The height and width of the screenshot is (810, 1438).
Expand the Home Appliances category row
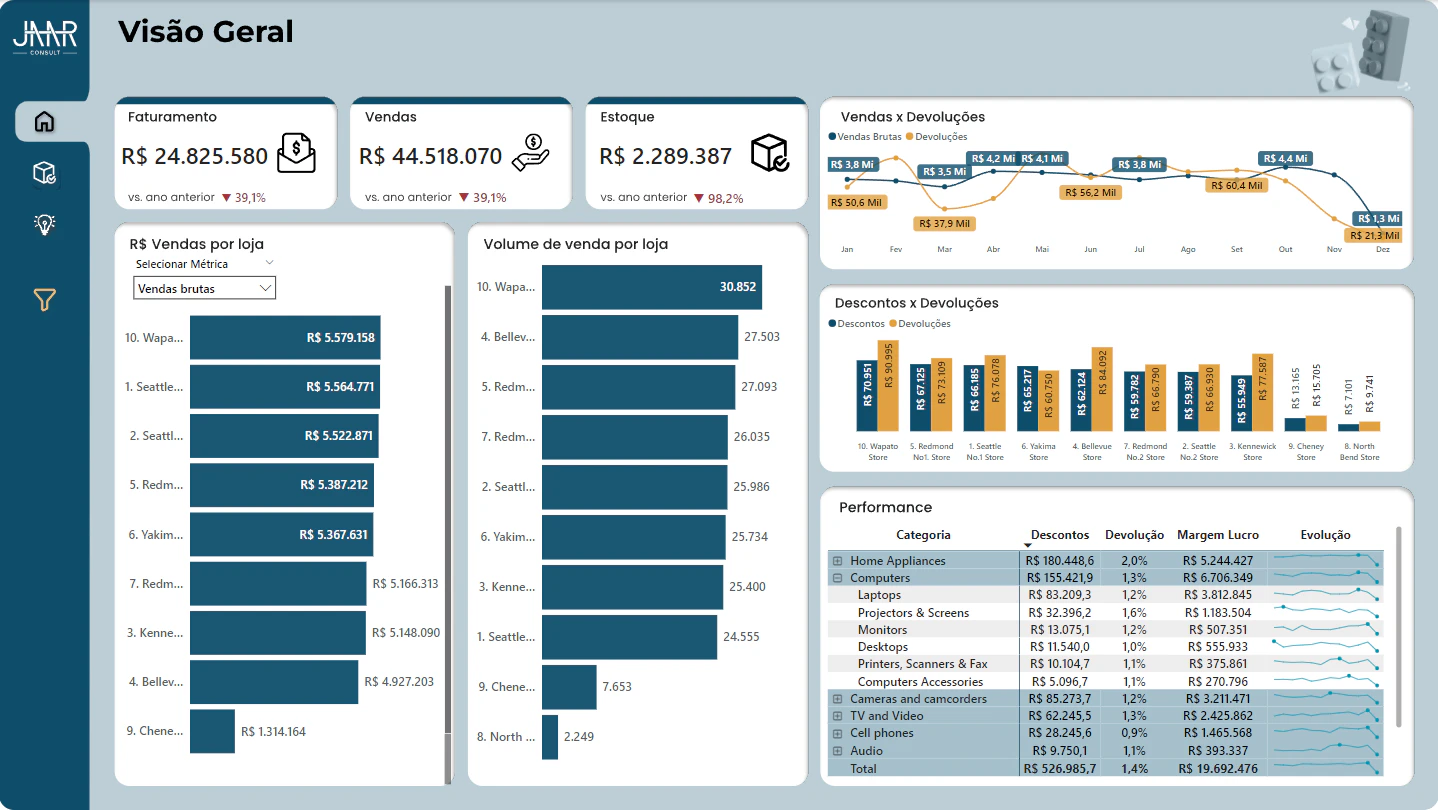(837, 561)
